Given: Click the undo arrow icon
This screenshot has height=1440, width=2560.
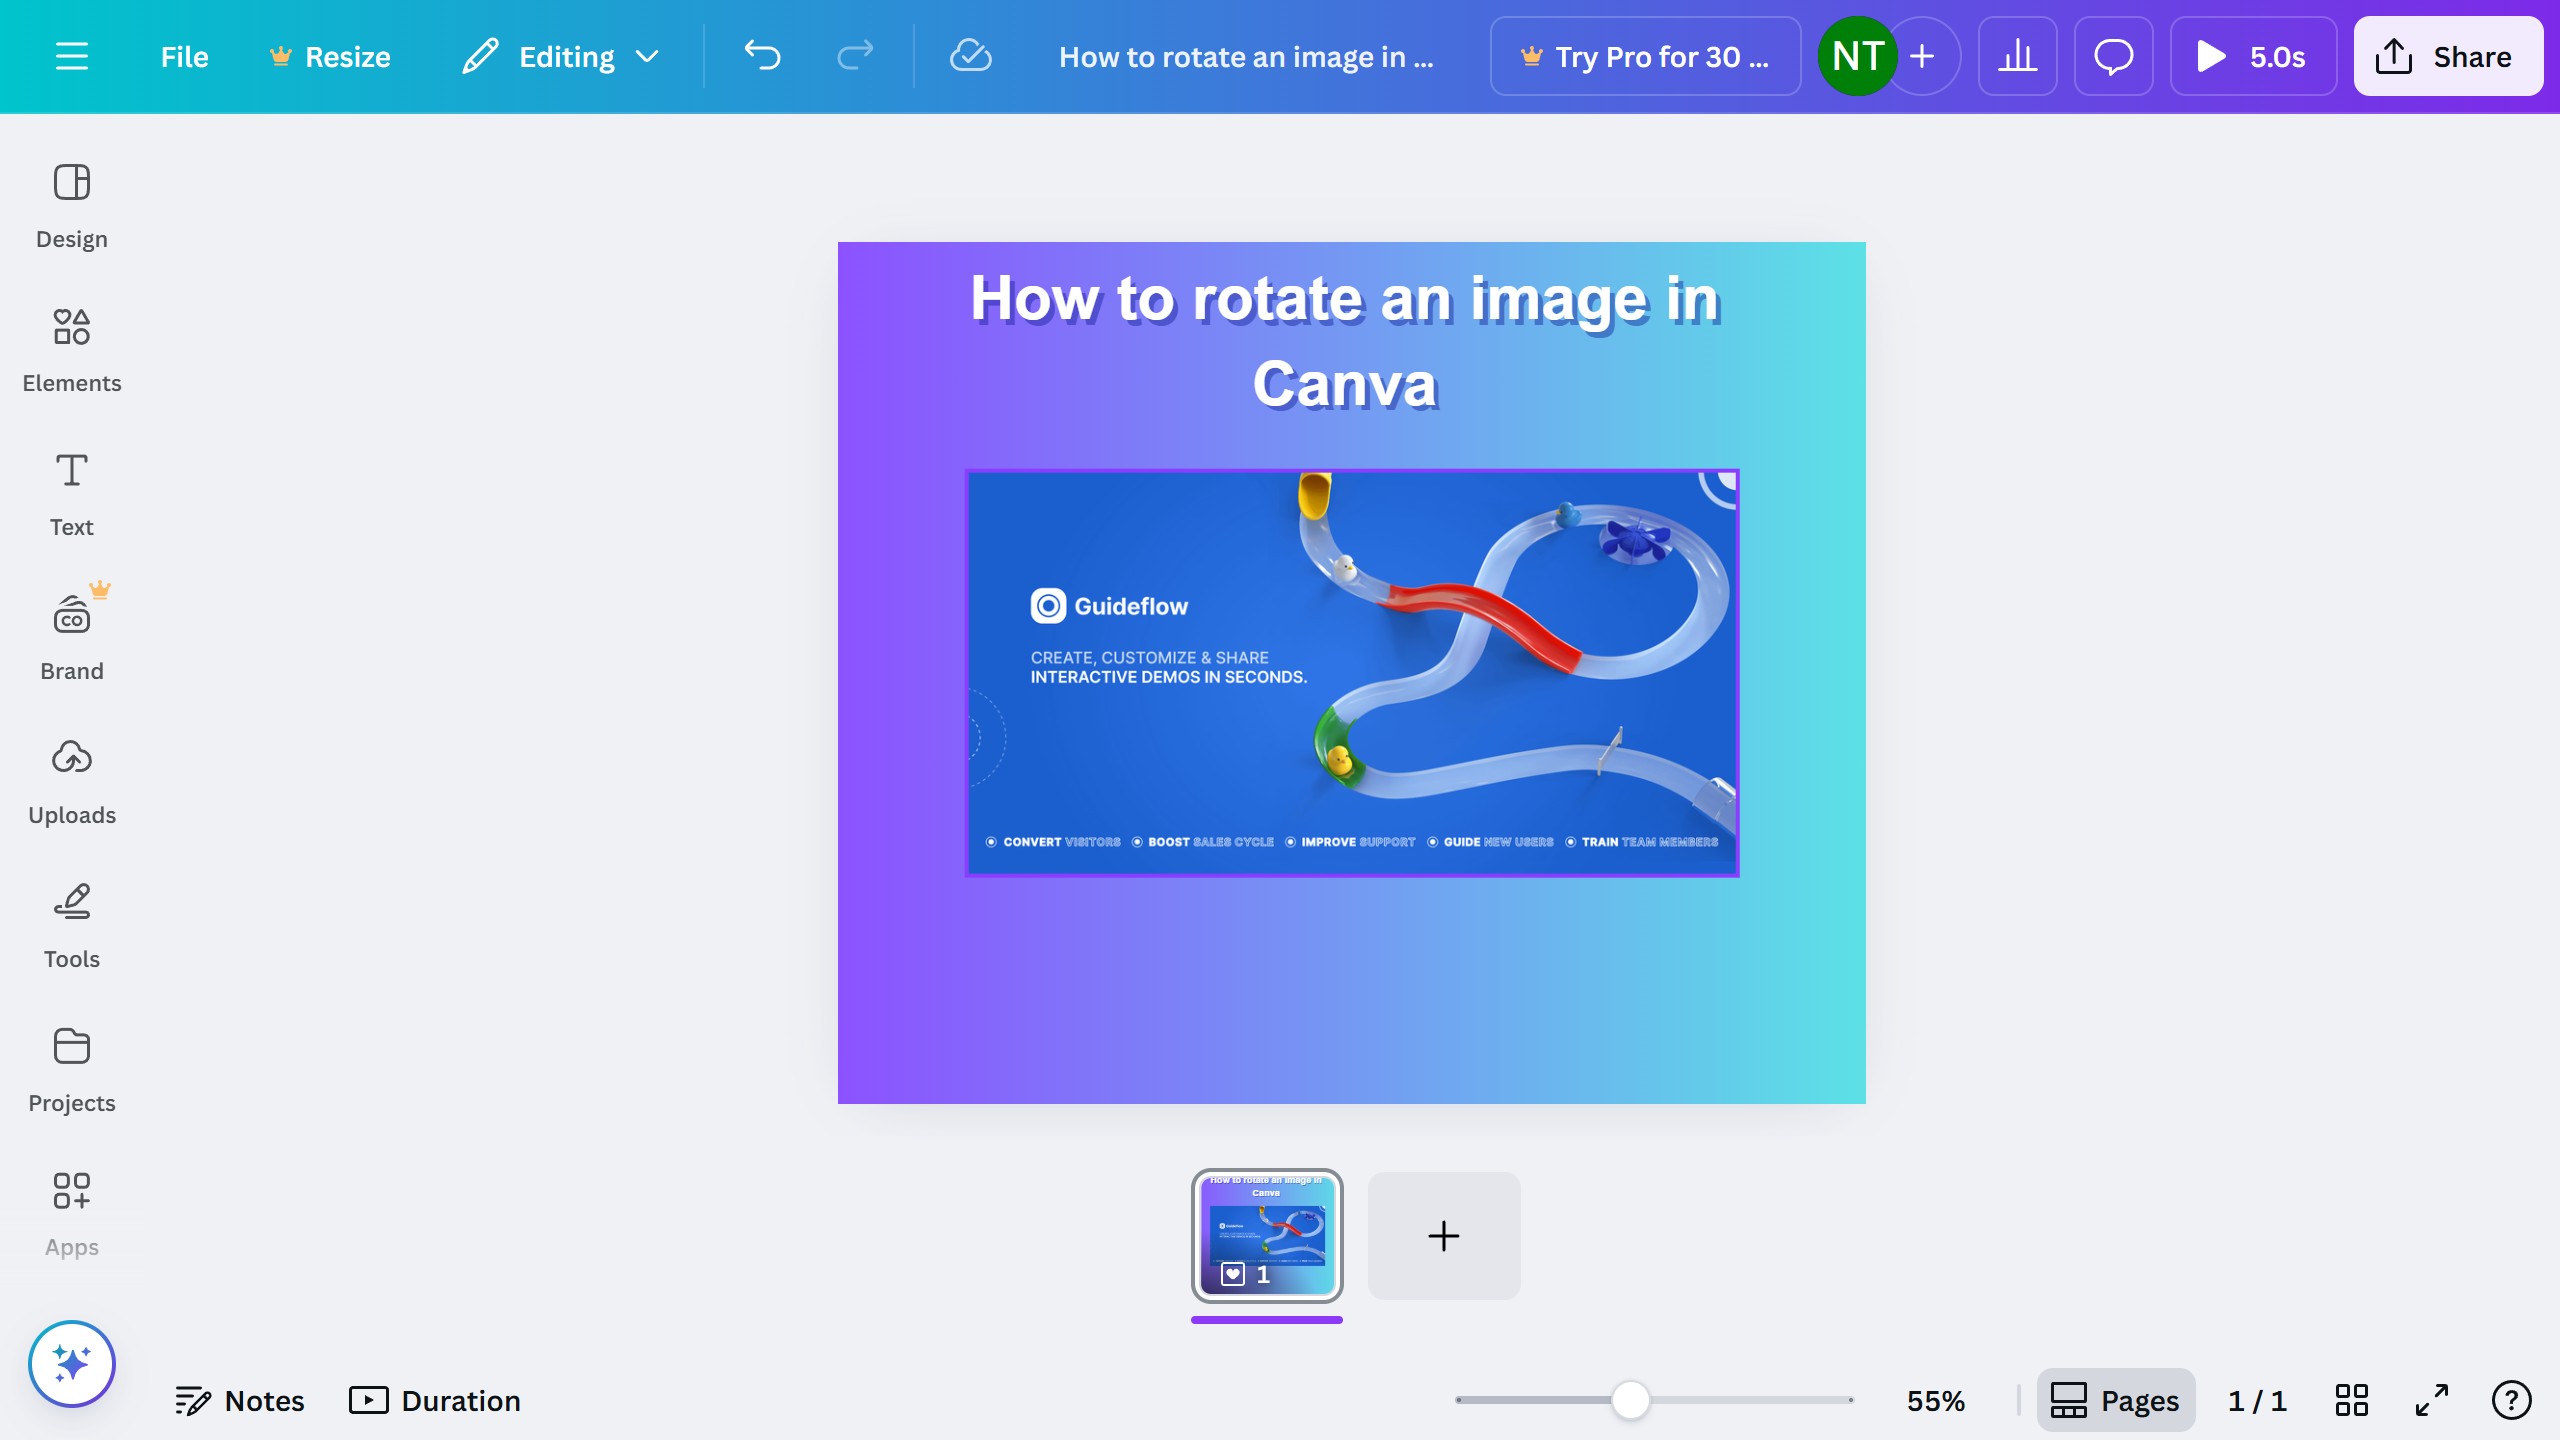Looking at the screenshot, I should 762,57.
